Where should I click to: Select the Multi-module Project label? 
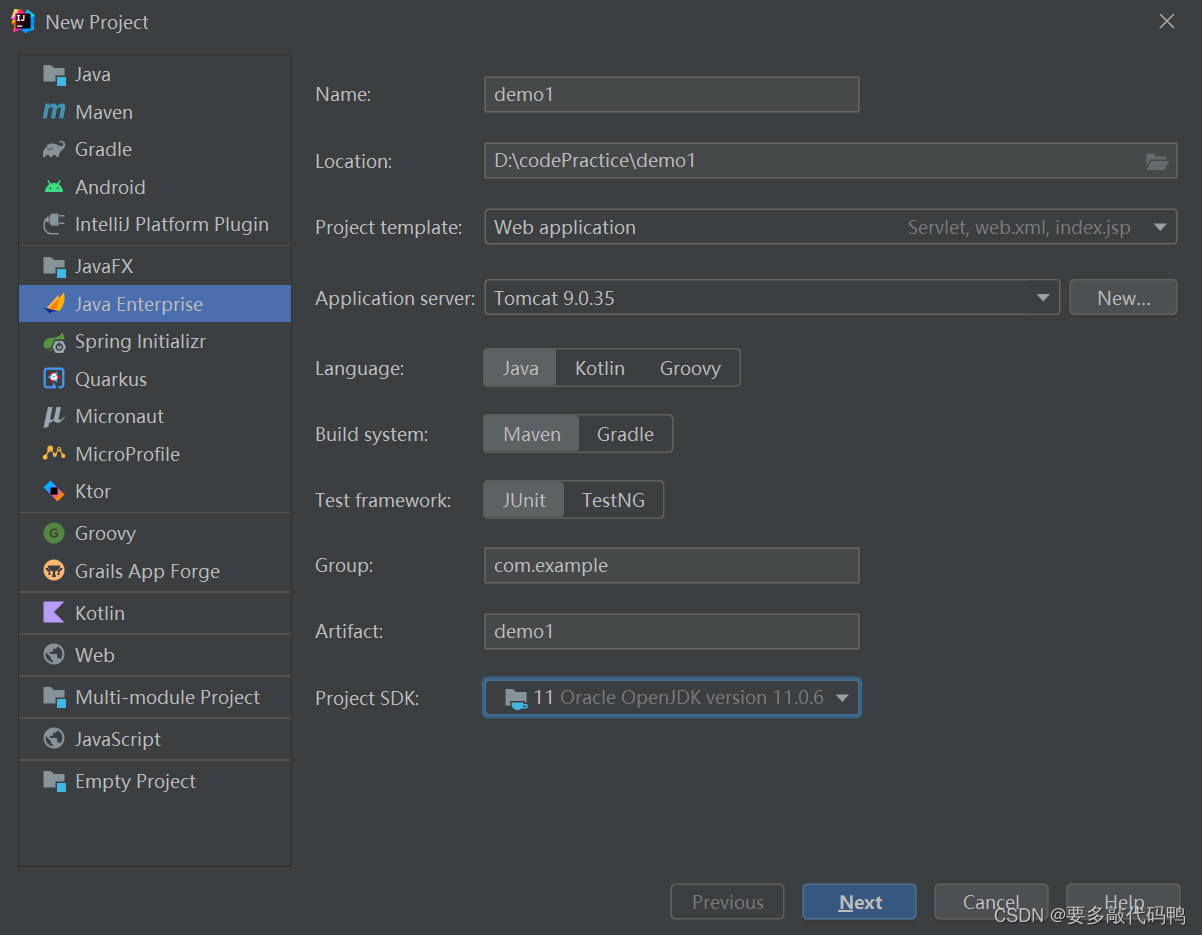(168, 697)
